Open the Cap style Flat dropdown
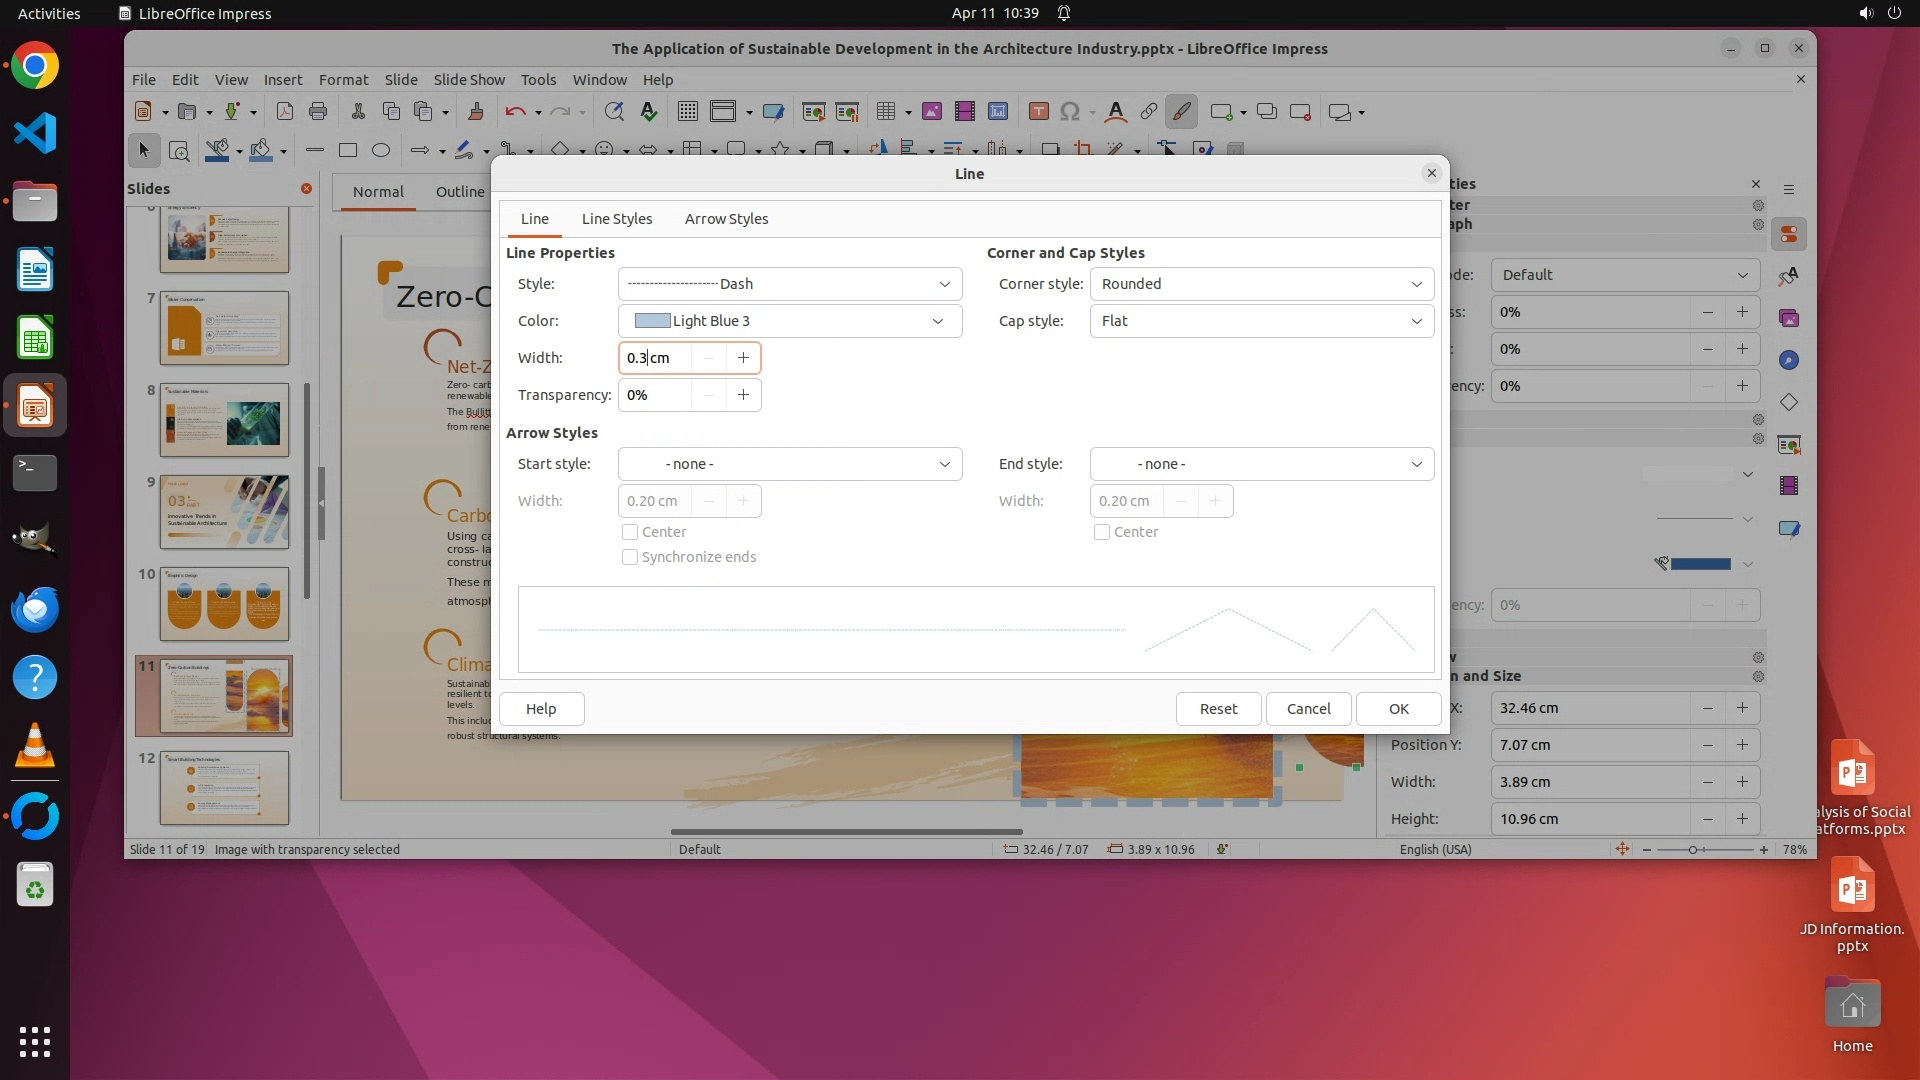1920x1080 pixels. pos(1261,321)
